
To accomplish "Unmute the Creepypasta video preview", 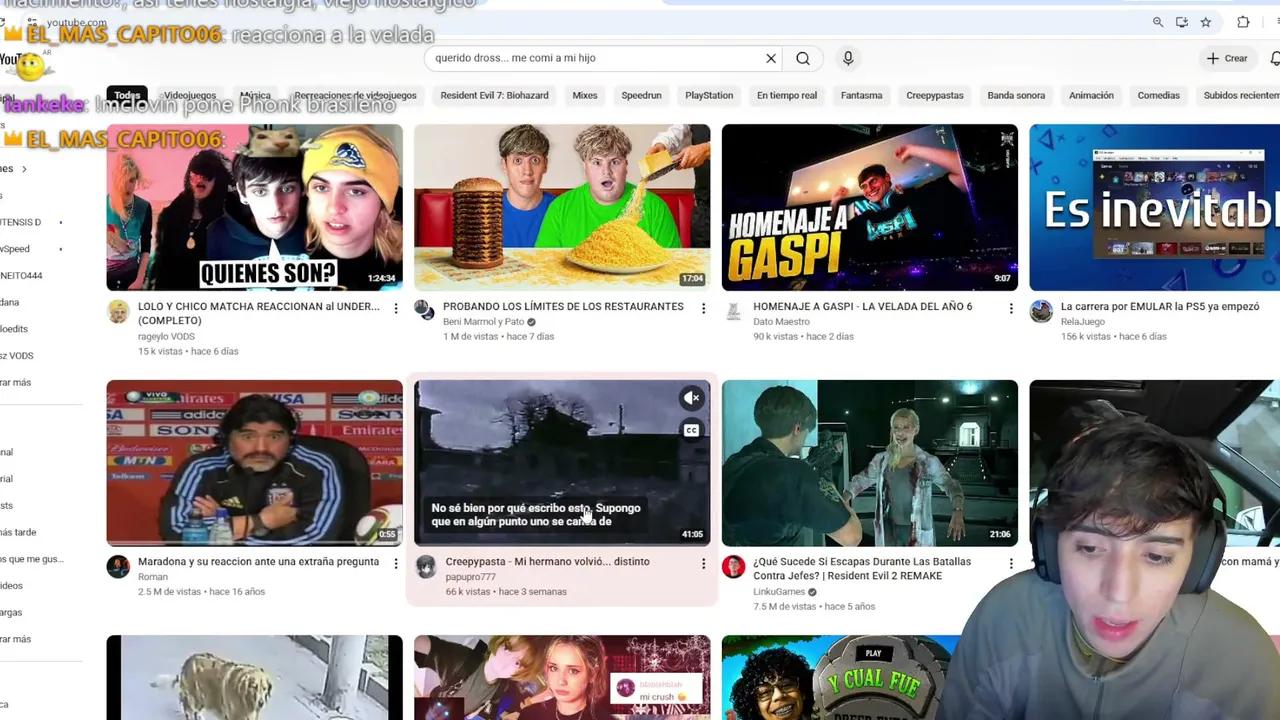I will pyautogui.click(x=691, y=398).
